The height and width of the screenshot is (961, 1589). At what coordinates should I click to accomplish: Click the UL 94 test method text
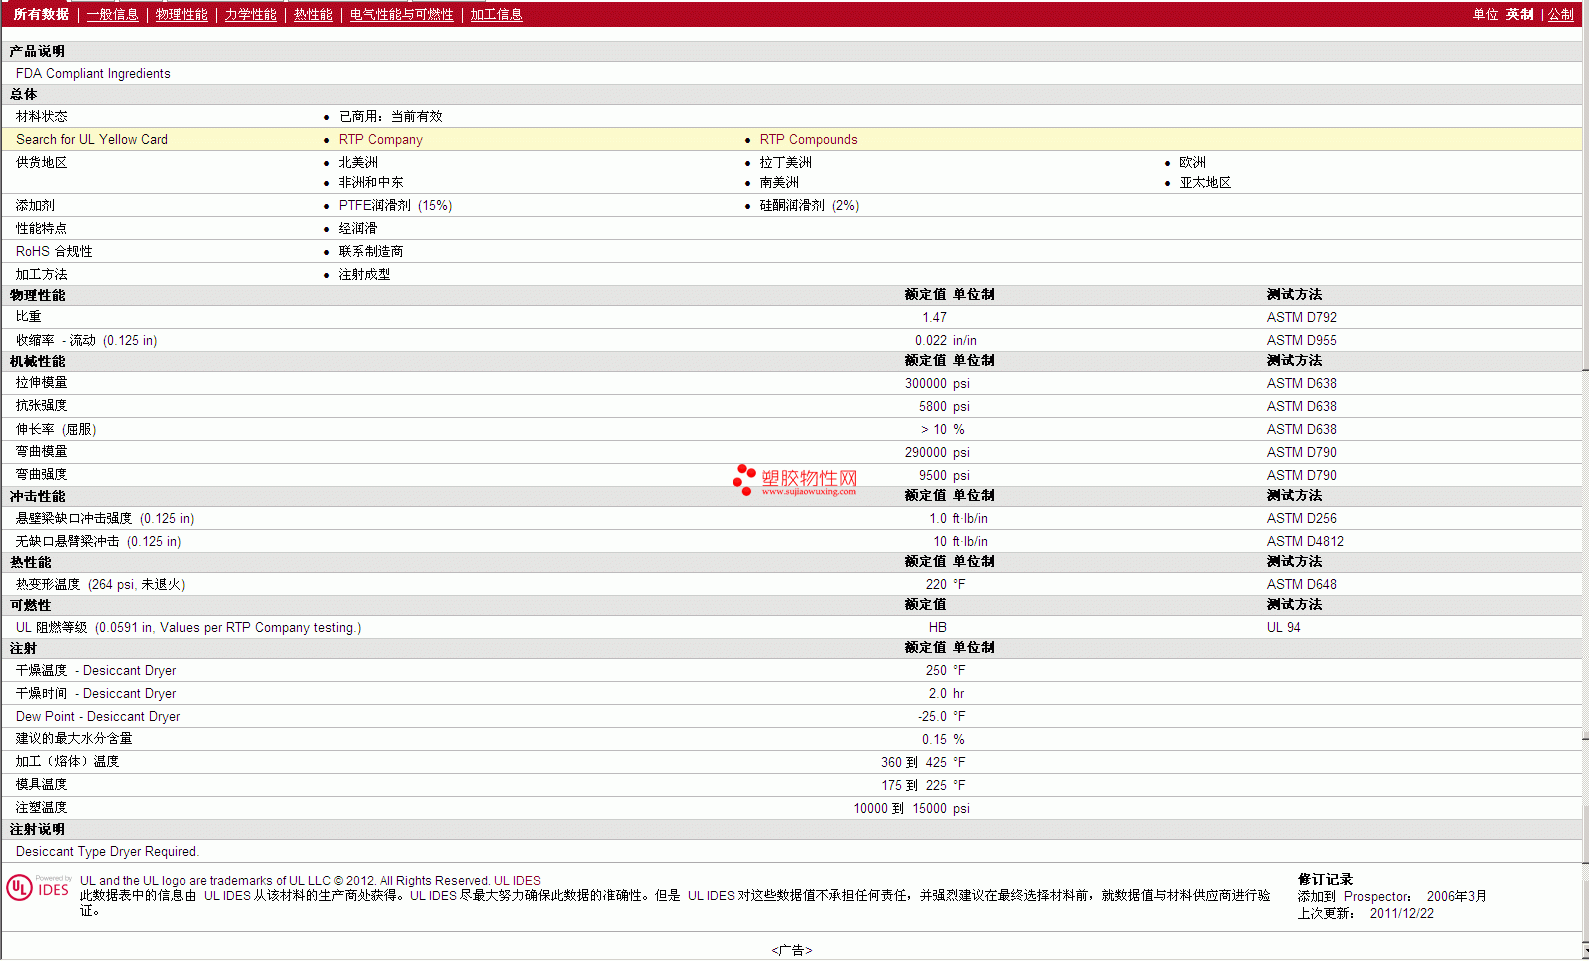[x=1284, y=627]
